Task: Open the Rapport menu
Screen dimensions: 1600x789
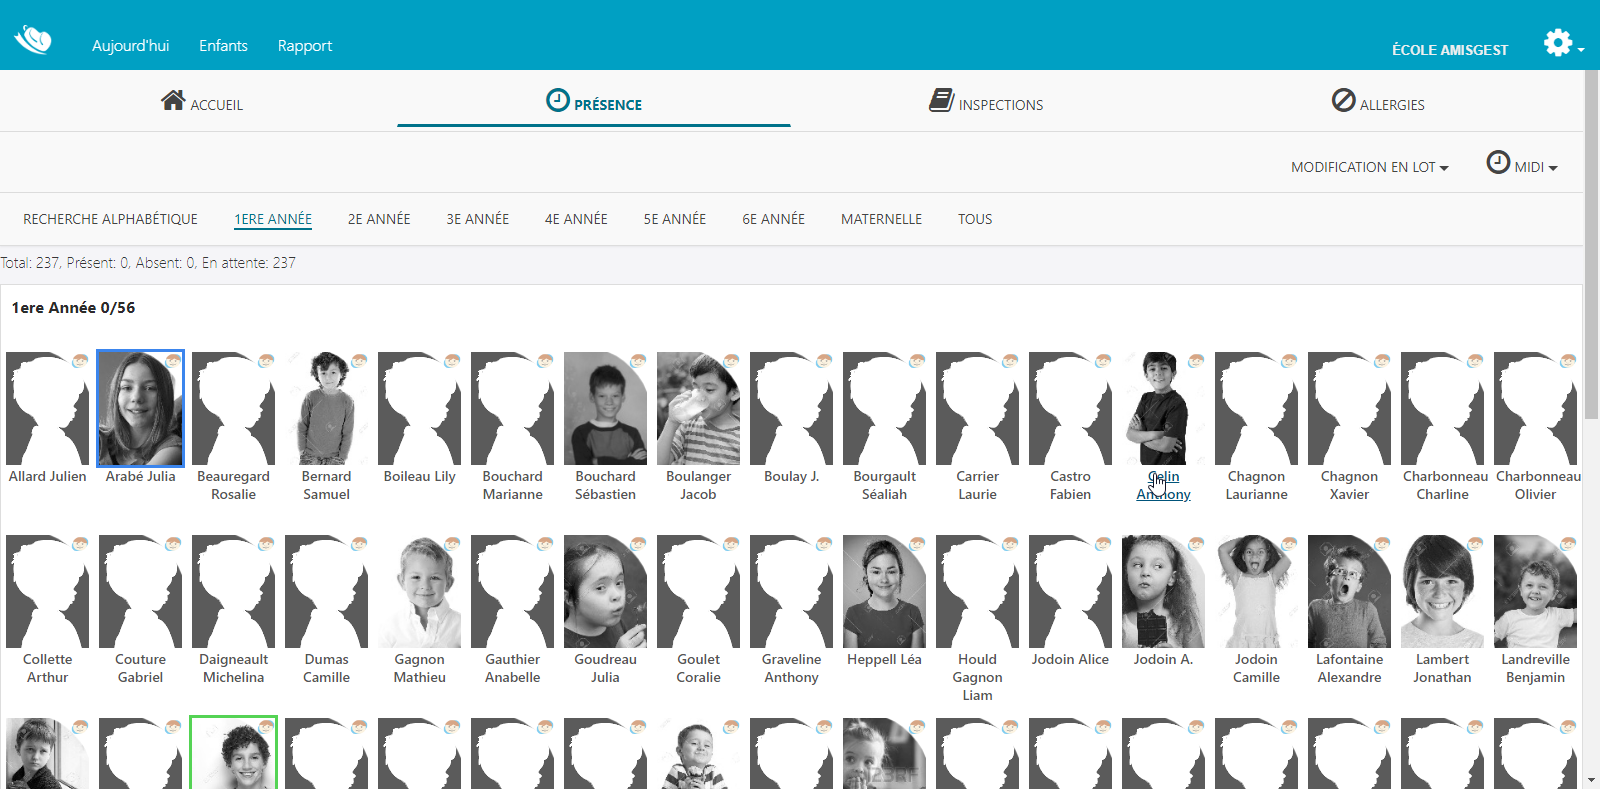Action: coord(305,46)
